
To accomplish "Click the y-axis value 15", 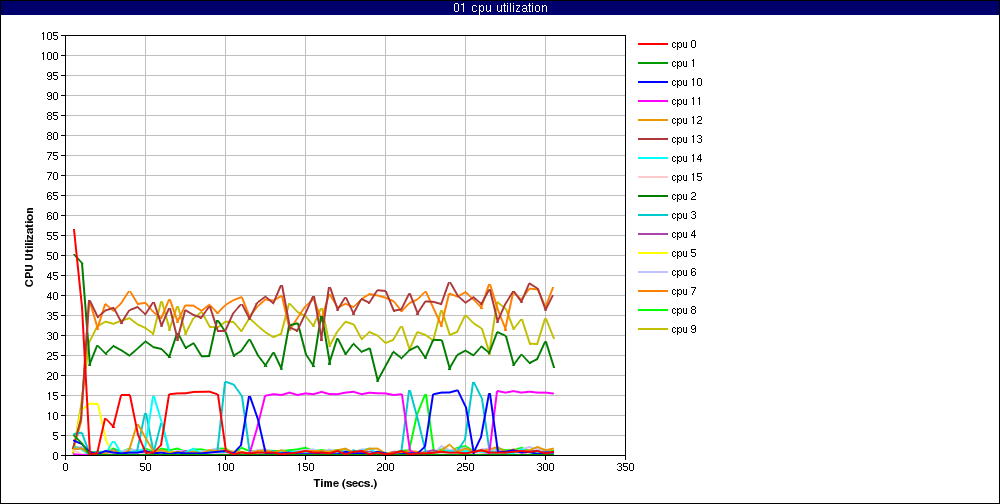I will click(x=54, y=396).
